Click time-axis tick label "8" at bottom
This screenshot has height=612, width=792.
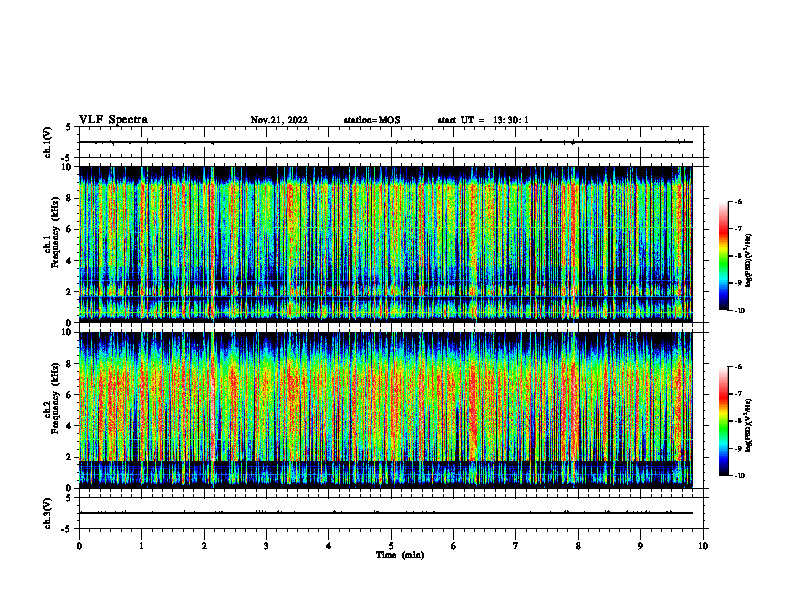578,546
